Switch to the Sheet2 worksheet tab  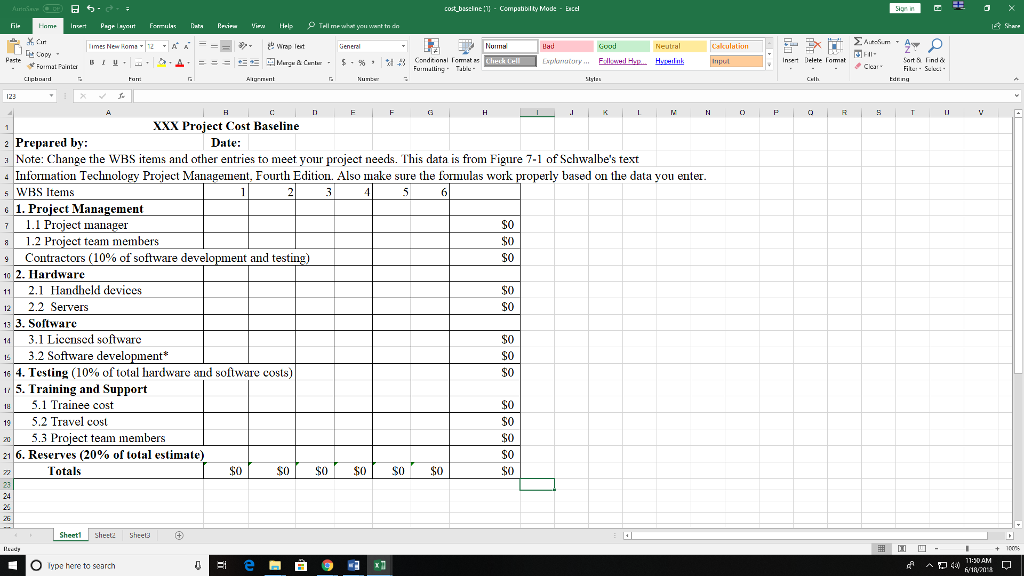(104, 535)
